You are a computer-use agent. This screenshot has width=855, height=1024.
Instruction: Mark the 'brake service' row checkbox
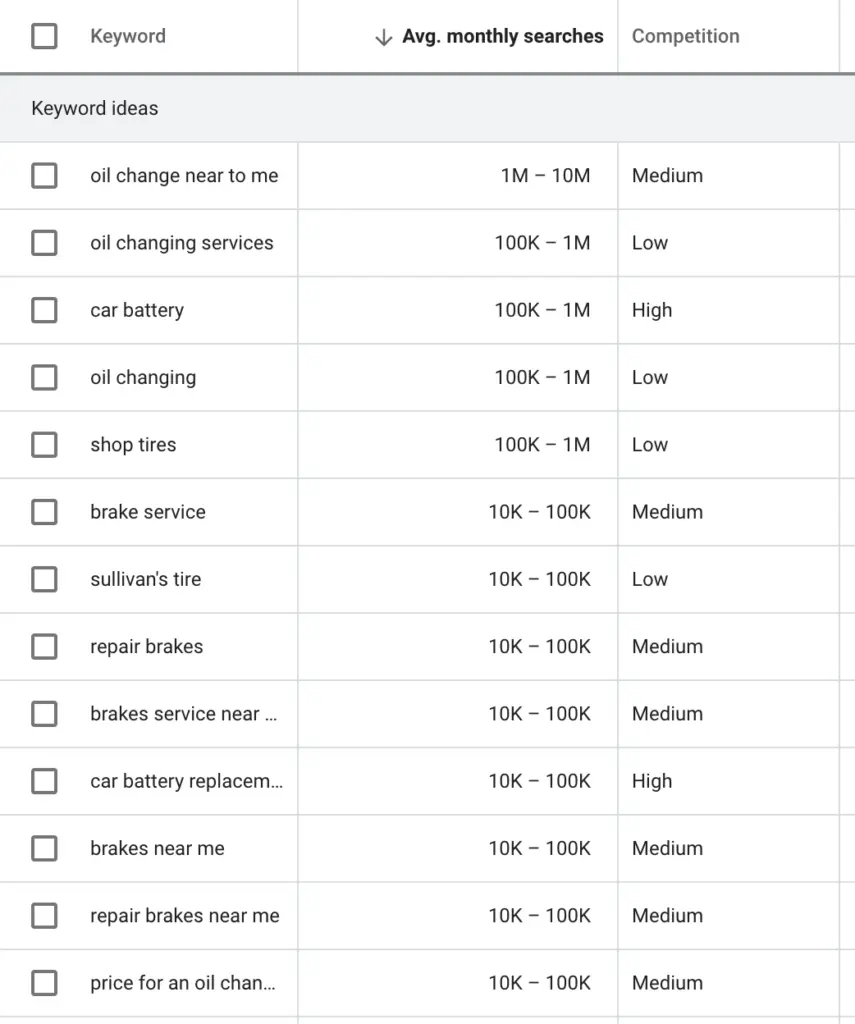[x=44, y=512]
